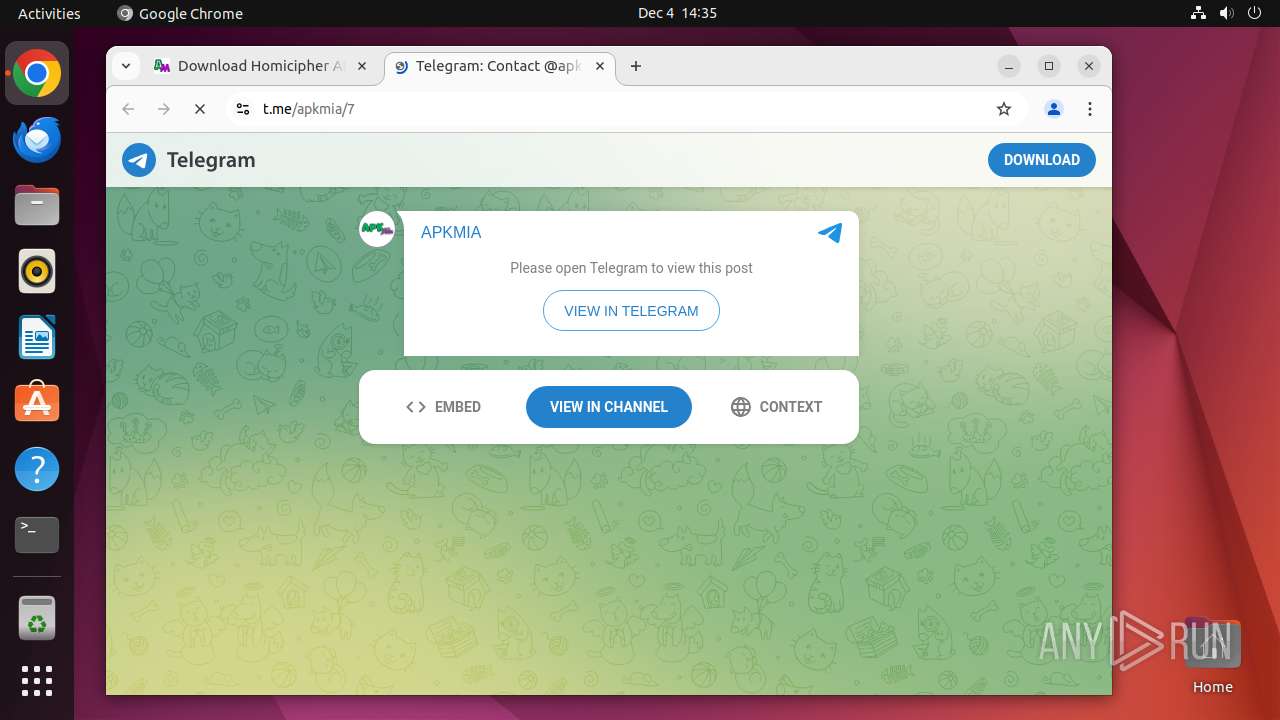
Task: Go forward in browser history
Action: click(164, 109)
